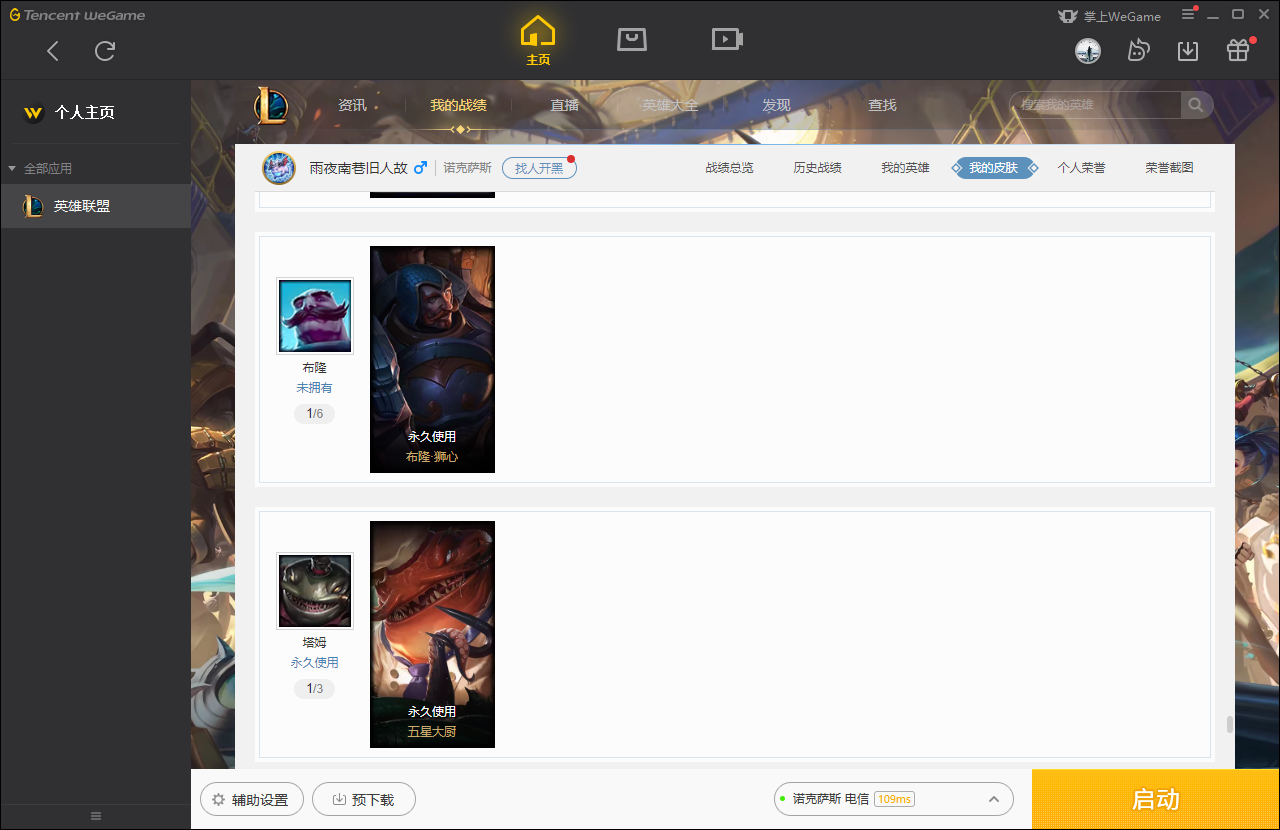Image resolution: width=1280 pixels, height=830 pixels.
Task: Click the 掌上WeGame mobile link
Action: coord(1110,16)
